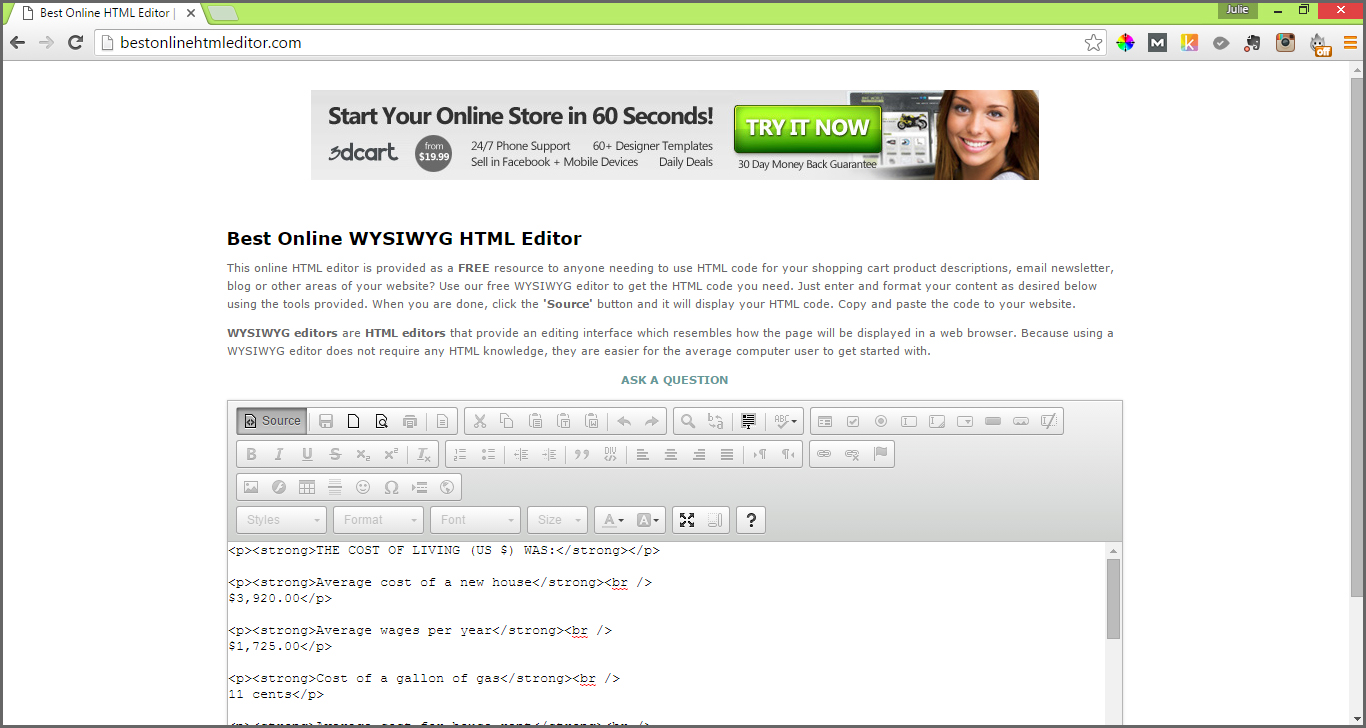The height and width of the screenshot is (728, 1366).
Task: Click the Copy icon
Action: pyautogui.click(x=508, y=421)
